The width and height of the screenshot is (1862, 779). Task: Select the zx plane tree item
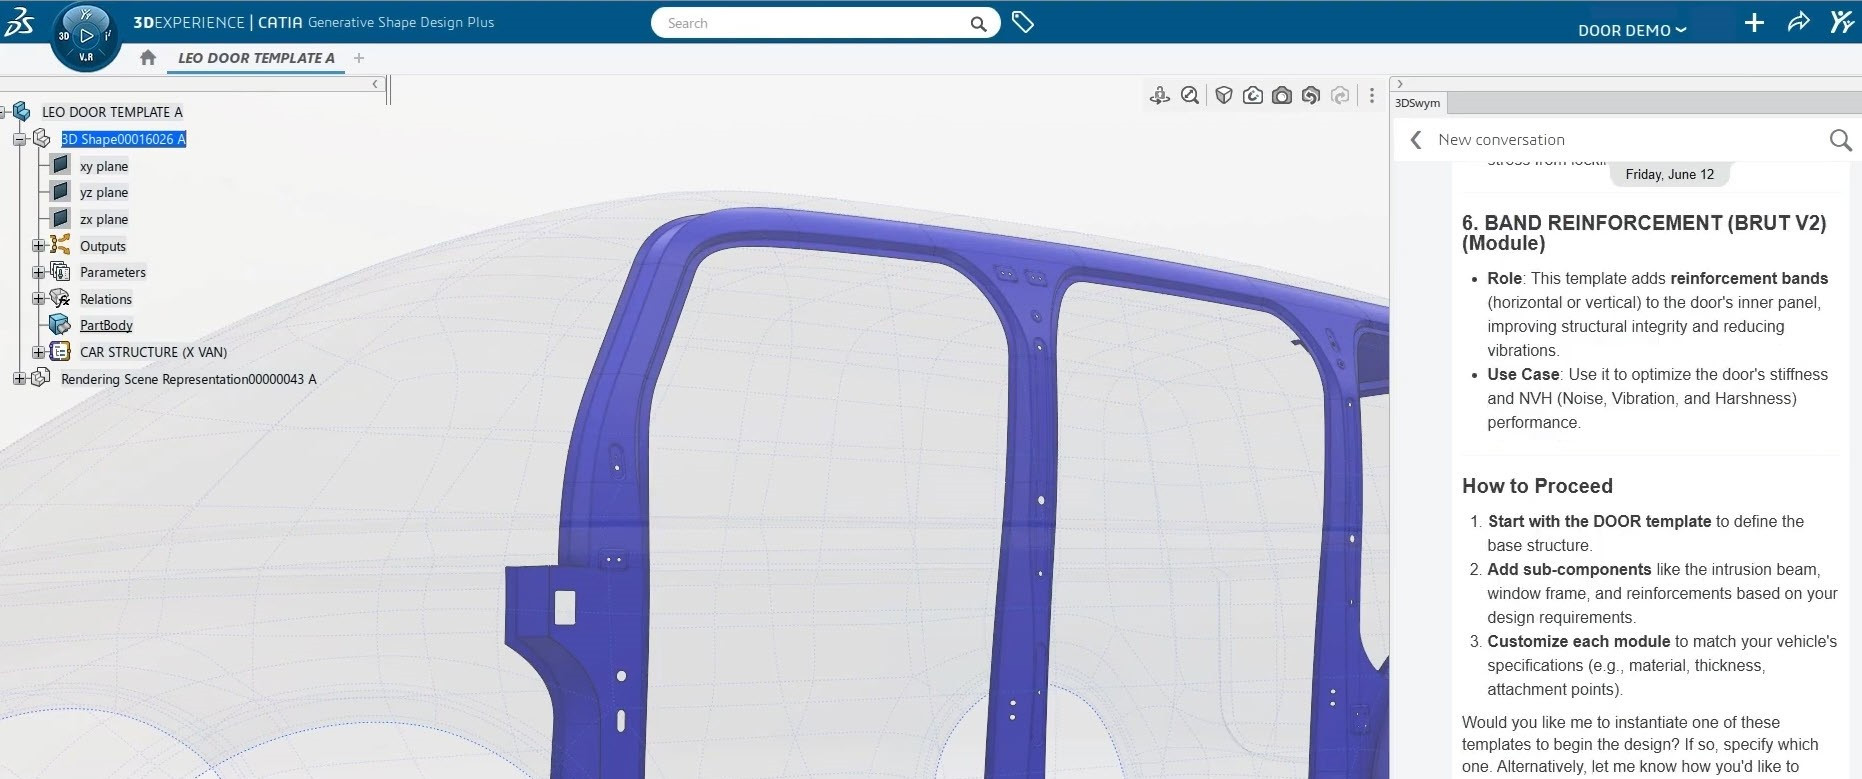[104, 219]
